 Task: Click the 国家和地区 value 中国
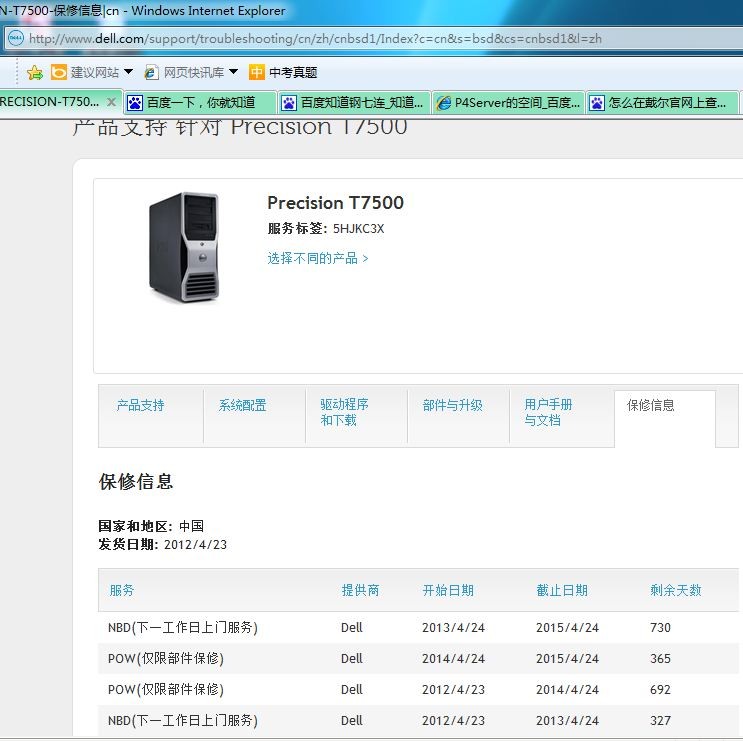click(x=191, y=526)
